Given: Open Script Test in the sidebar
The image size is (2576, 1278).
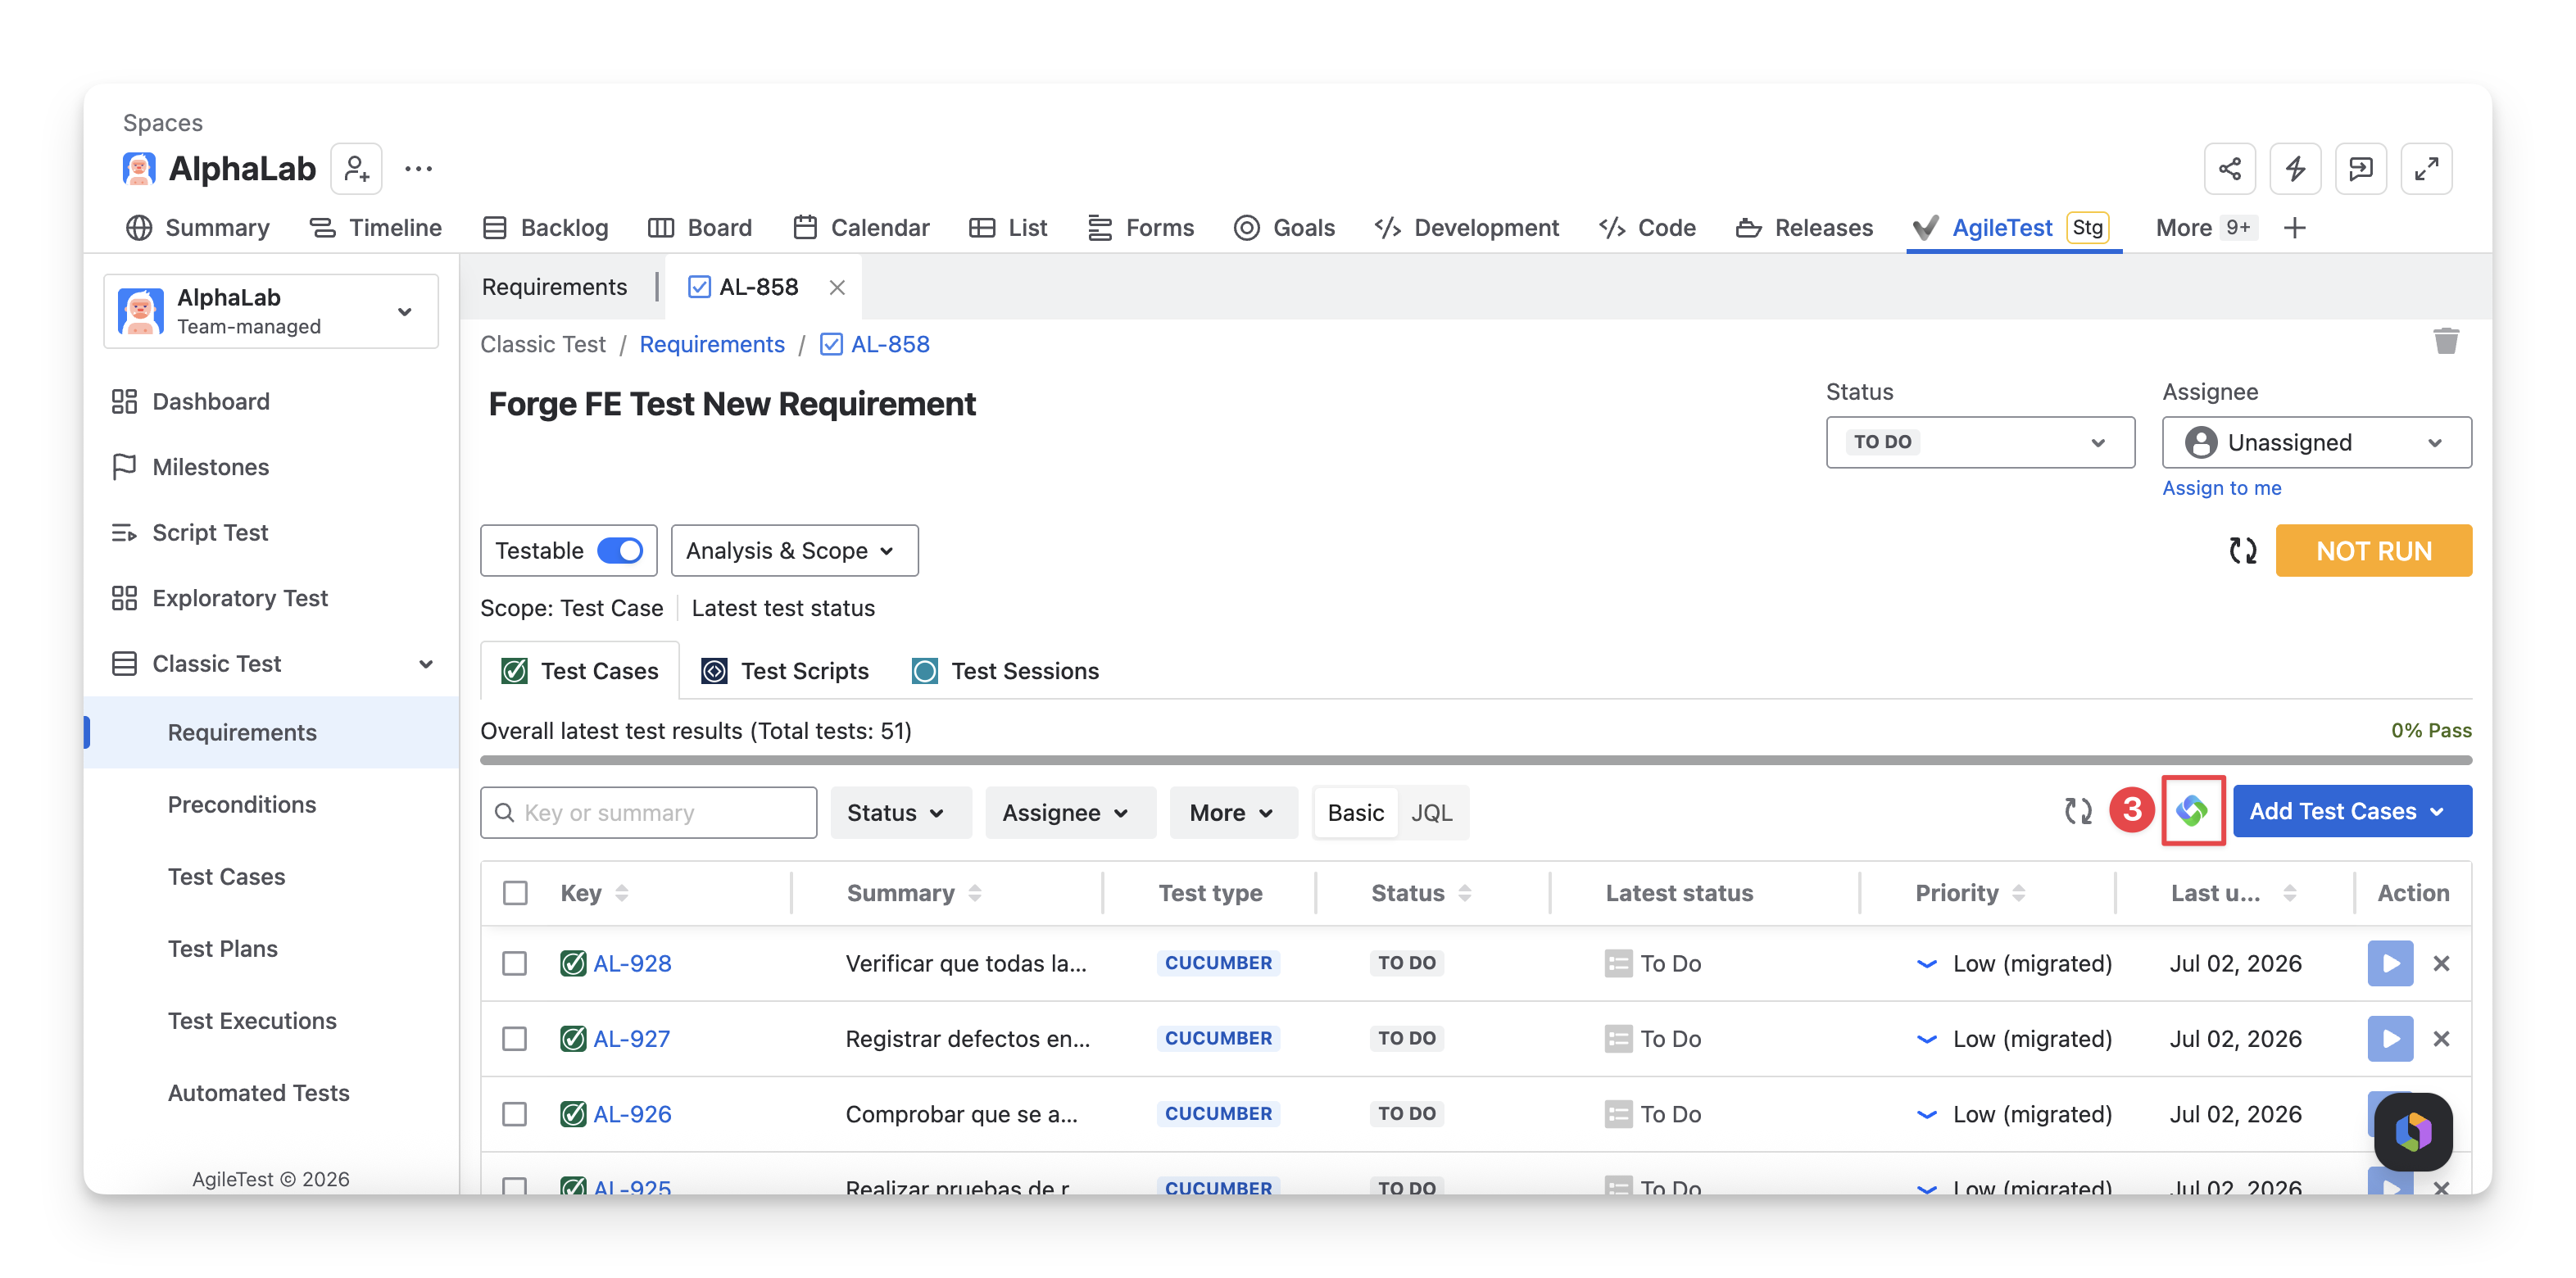Looking at the screenshot, I should (190, 533).
